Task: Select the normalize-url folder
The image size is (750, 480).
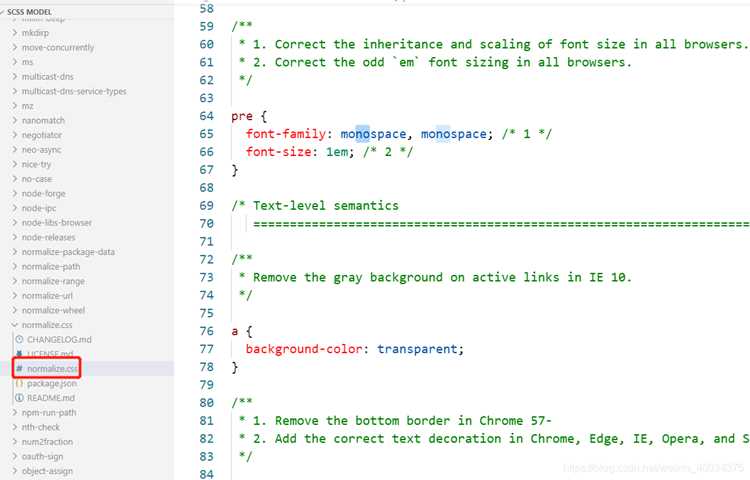Action: click(47, 295)
